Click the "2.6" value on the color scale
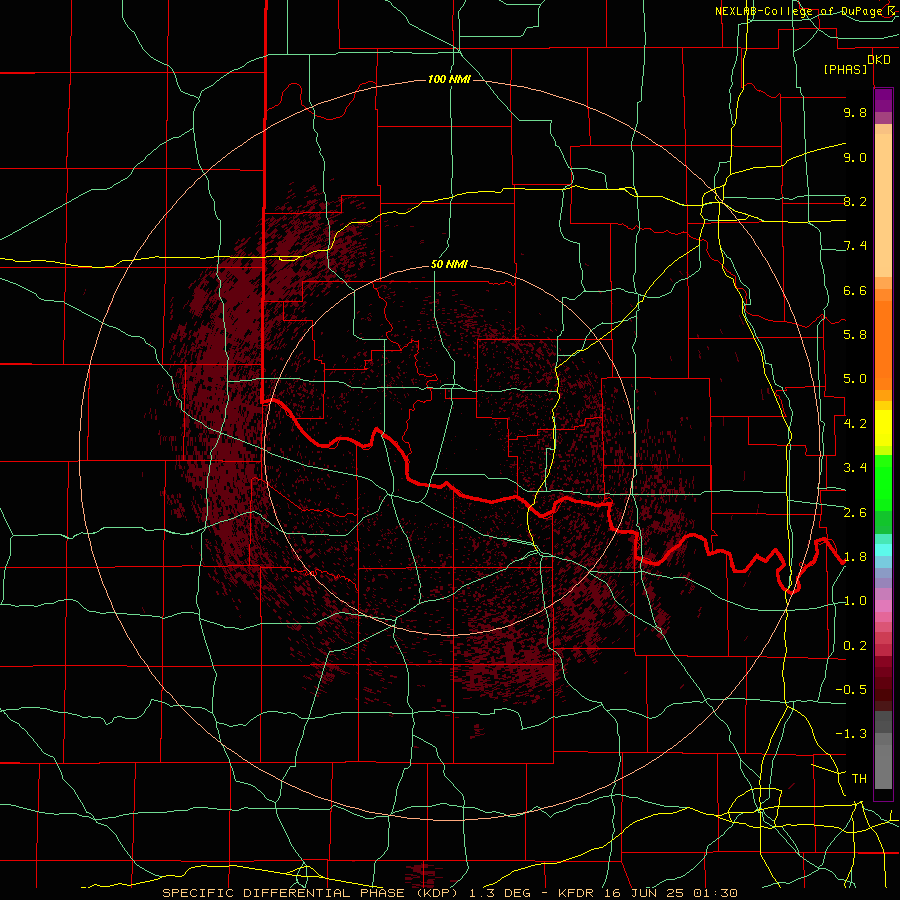The image size is (900, 900). click(855, 512)
